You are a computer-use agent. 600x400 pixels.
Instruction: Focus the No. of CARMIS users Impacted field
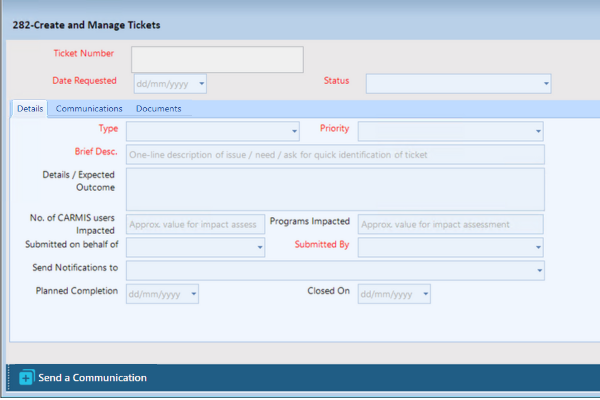(x=195, y=224)
